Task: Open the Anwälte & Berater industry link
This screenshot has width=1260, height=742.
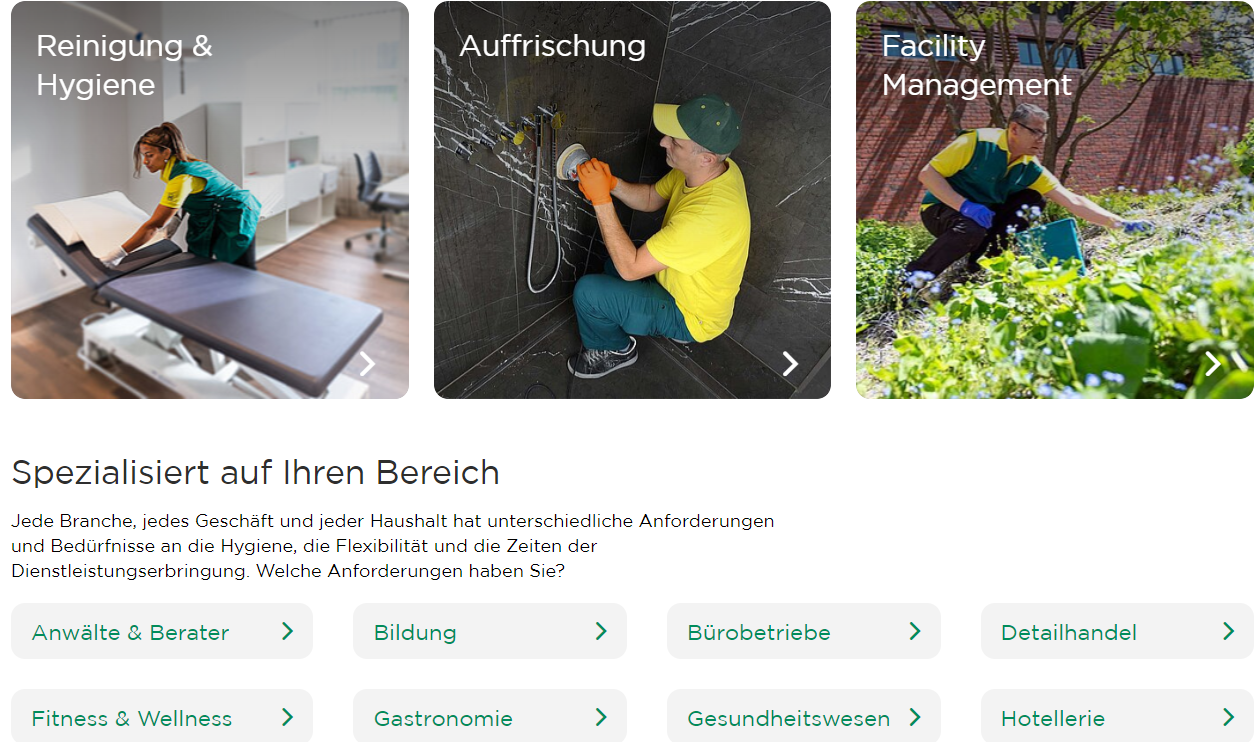Action: coord(162,631)
